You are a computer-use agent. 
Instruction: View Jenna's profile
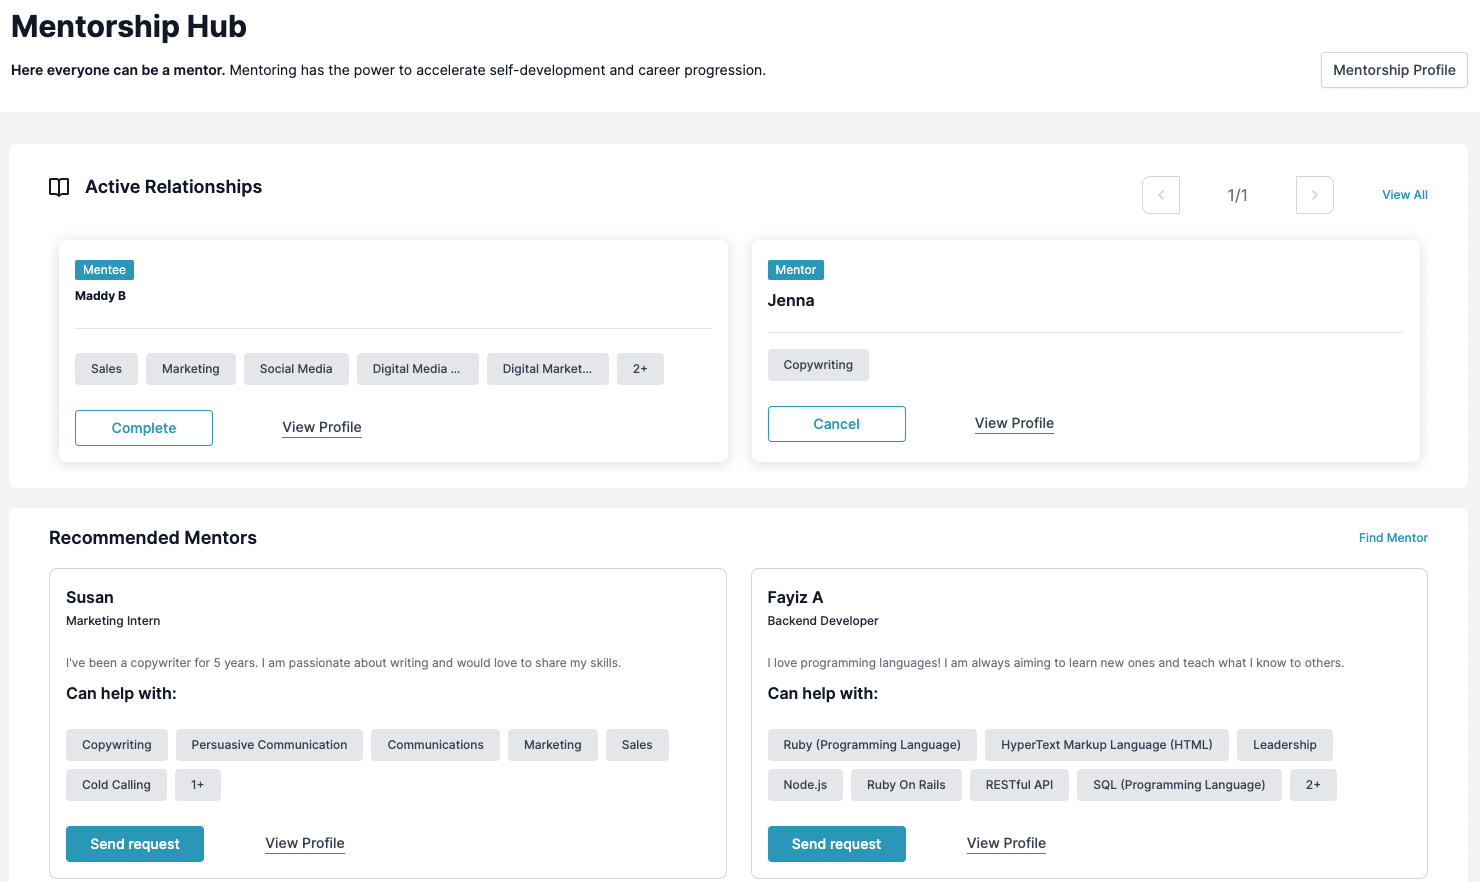tap(1014, 423)
